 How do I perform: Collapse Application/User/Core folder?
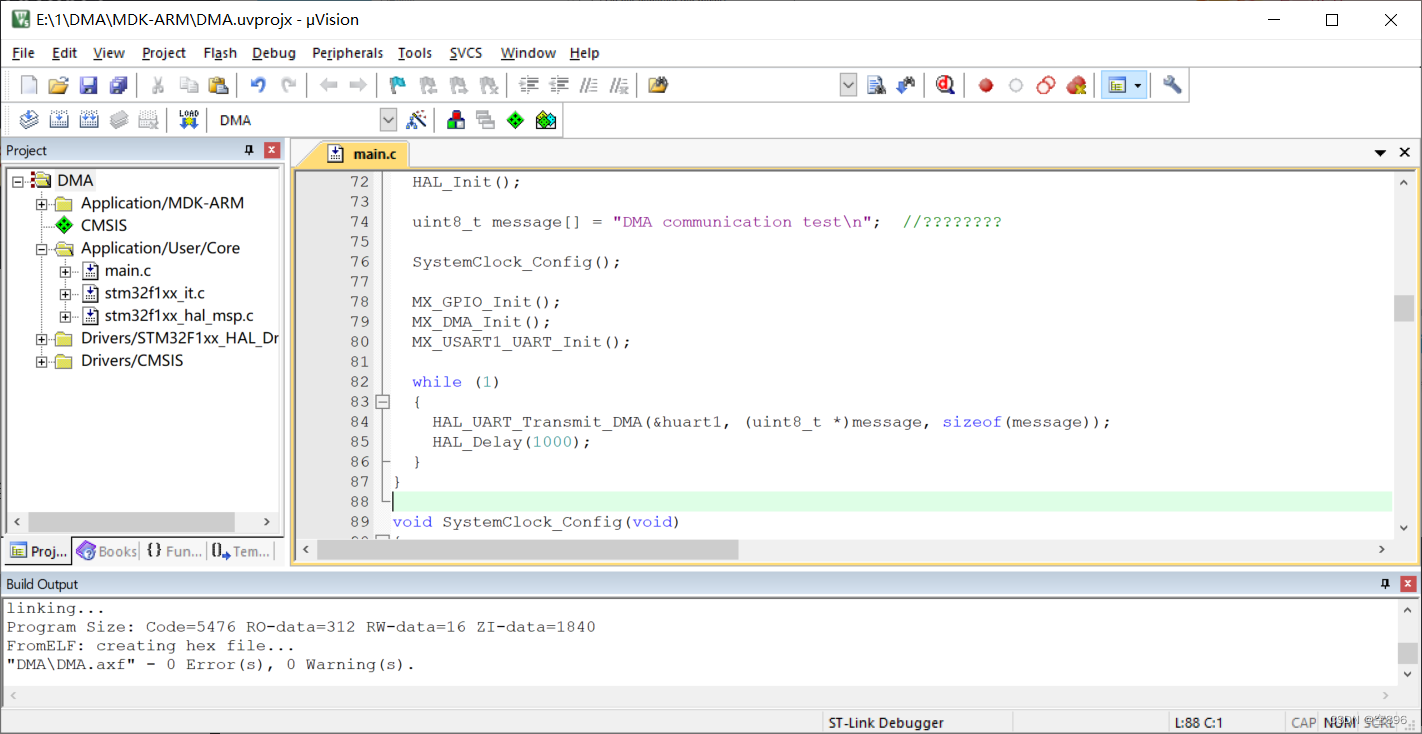pyautogui.click(x=42, y=249)
